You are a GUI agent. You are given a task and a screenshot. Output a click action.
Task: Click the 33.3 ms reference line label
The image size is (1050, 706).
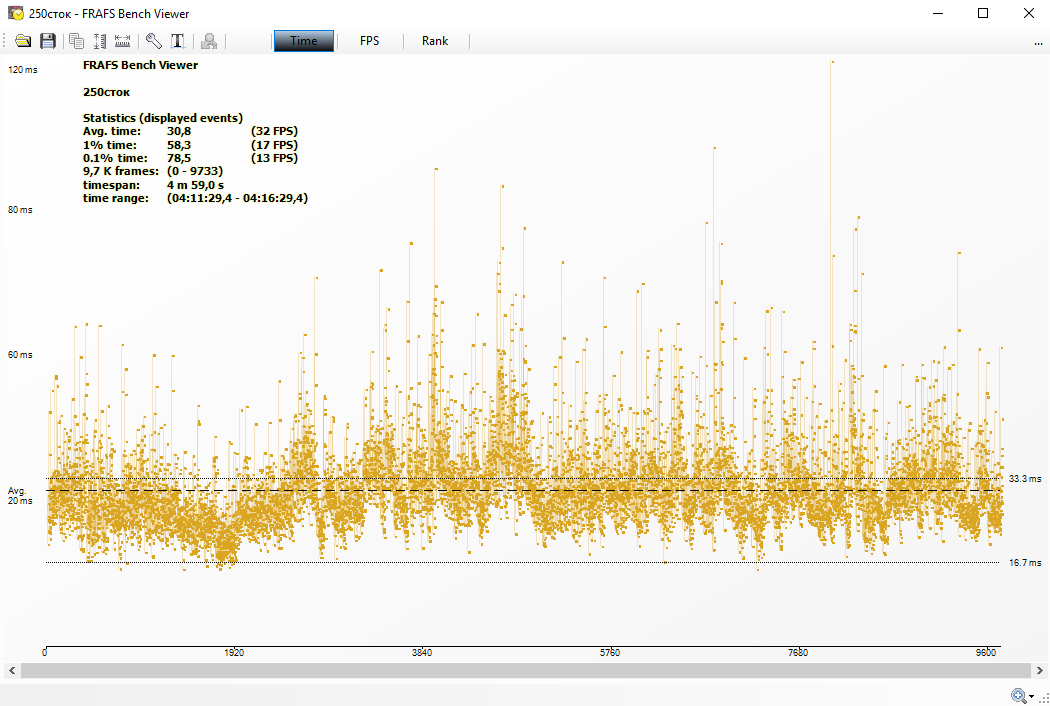(1025, 479)
